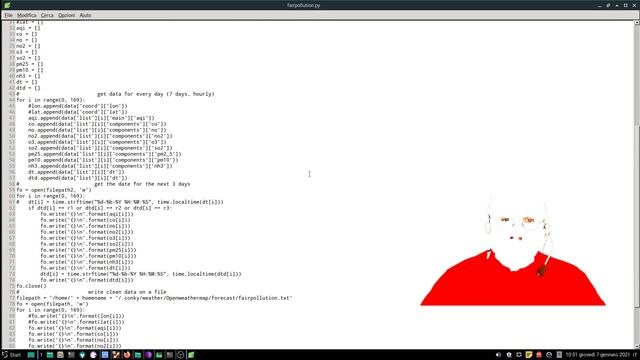Click the paintbrush taskbar icon

pyautogui.click(x=116, y=355)
